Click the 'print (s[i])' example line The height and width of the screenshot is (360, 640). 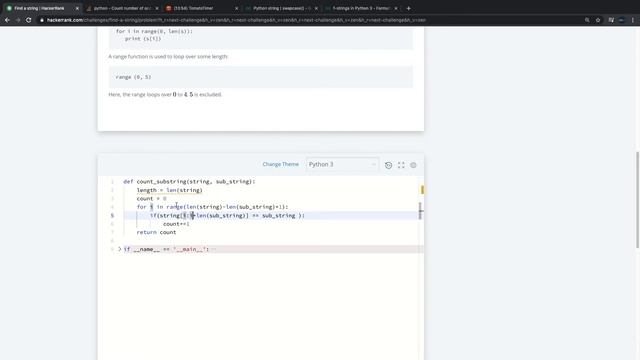(x=143, y=39)
